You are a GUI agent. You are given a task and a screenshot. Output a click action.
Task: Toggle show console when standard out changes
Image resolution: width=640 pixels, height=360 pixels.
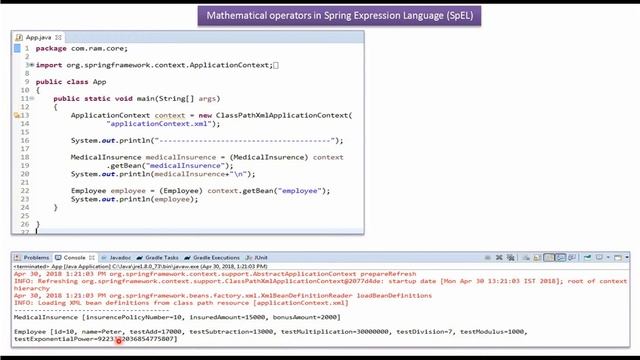[560, 258]
